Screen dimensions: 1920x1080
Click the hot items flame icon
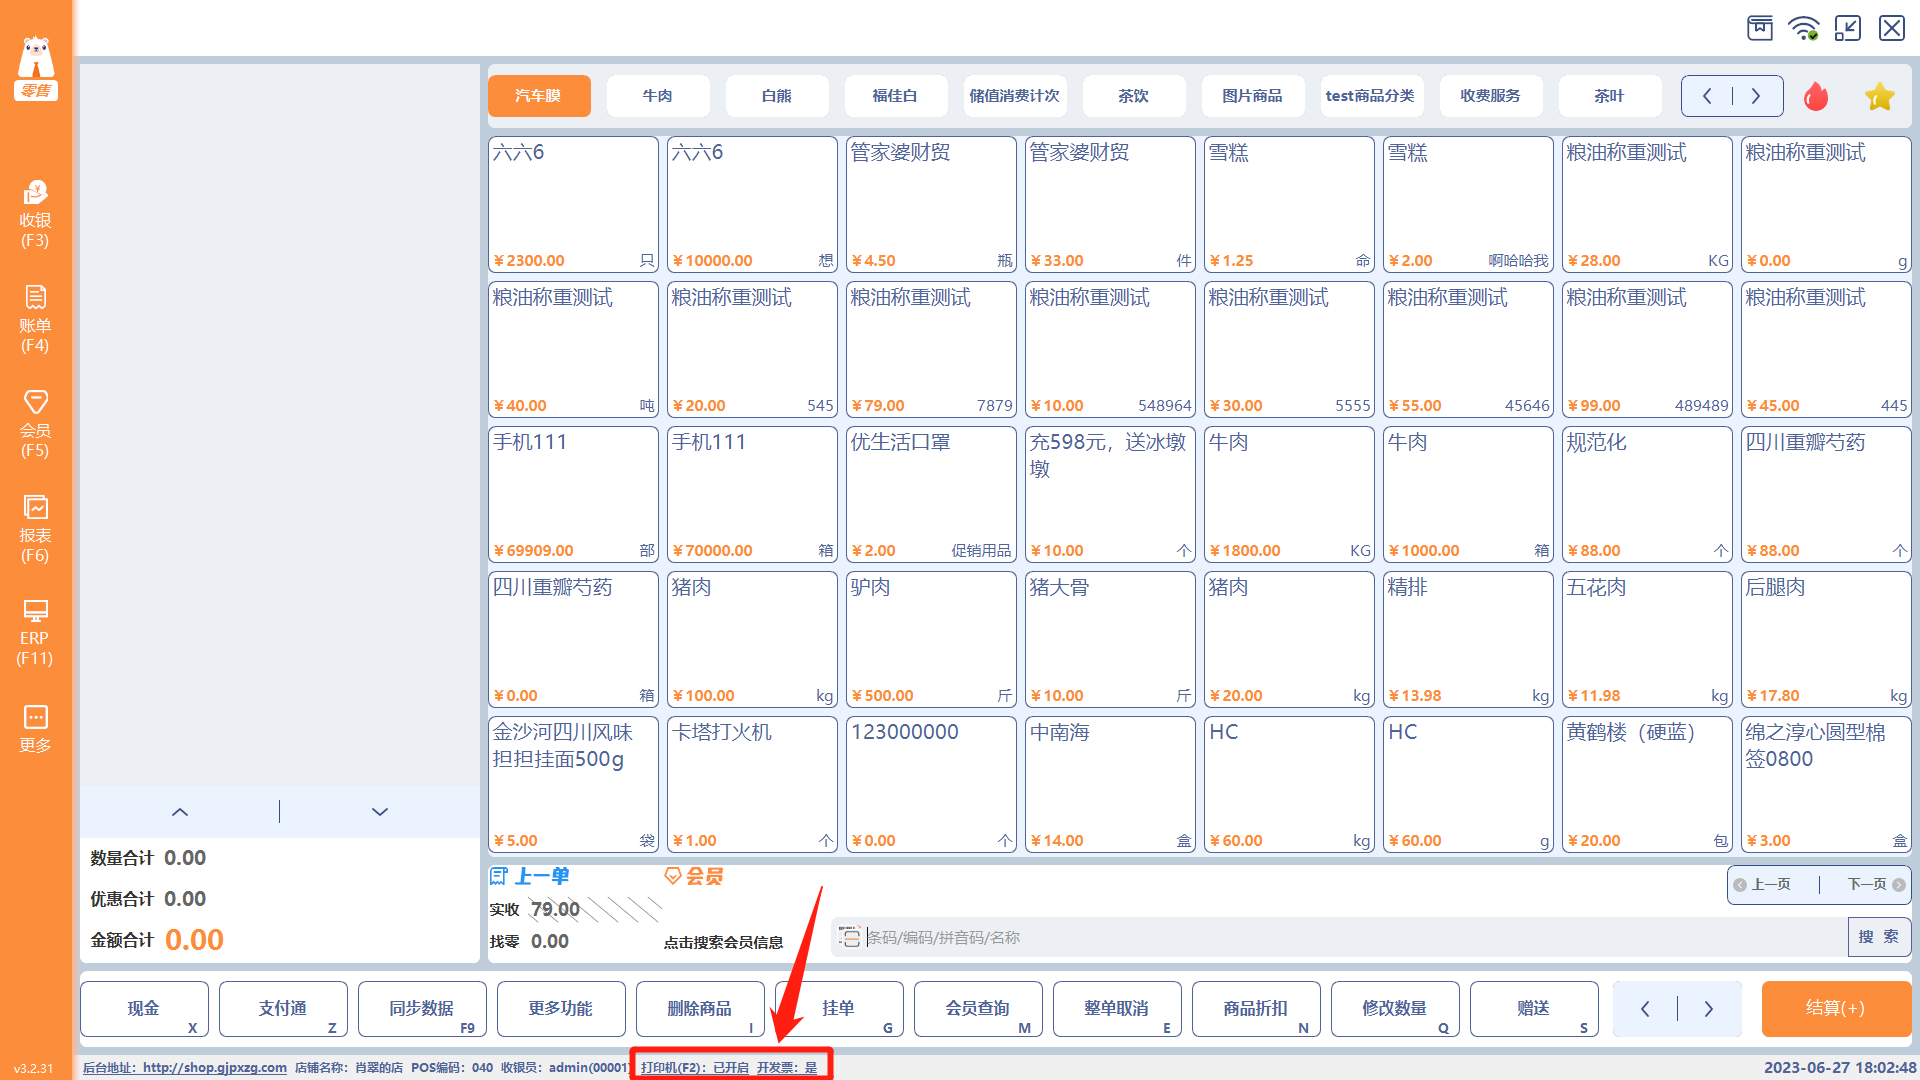coord(1816,96)
